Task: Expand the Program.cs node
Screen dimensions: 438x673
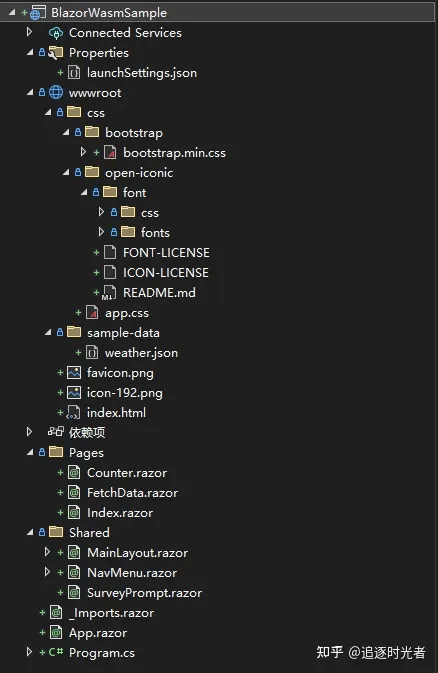Action: click(x=29, y=652)
